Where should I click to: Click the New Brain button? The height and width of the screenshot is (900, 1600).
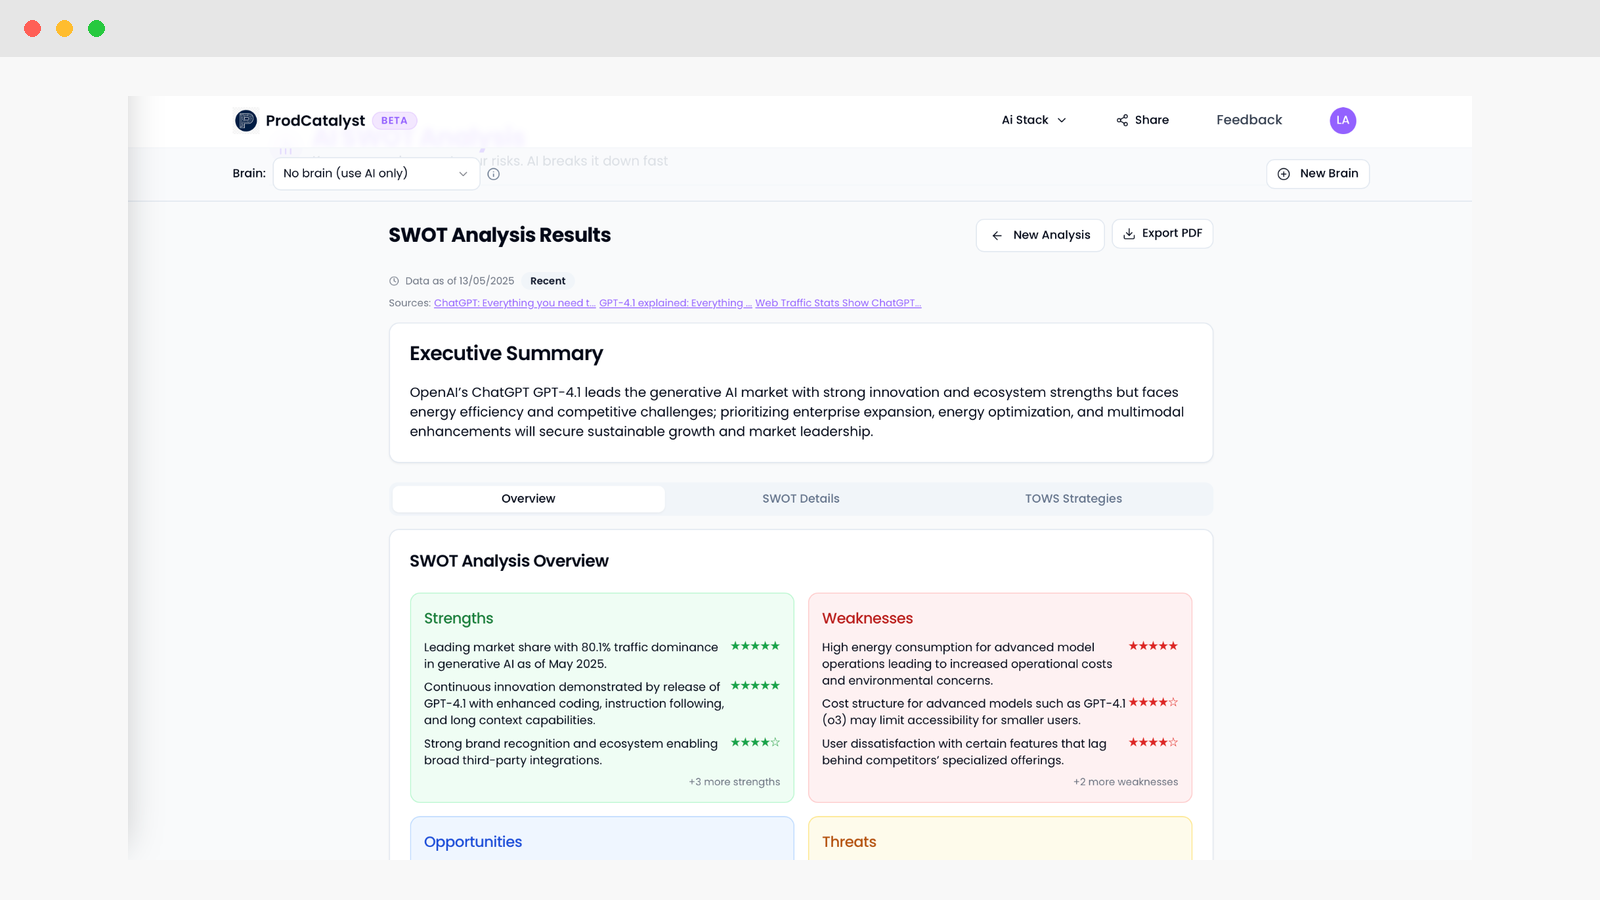pos(1318,173)
